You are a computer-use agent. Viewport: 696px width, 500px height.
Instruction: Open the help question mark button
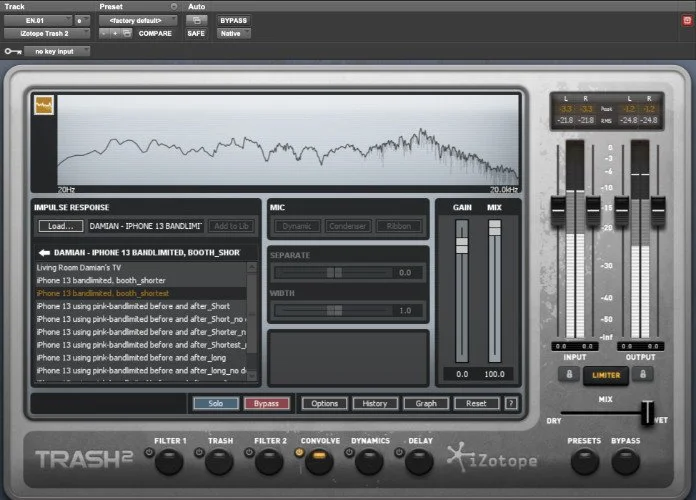[x=511, y=403]
